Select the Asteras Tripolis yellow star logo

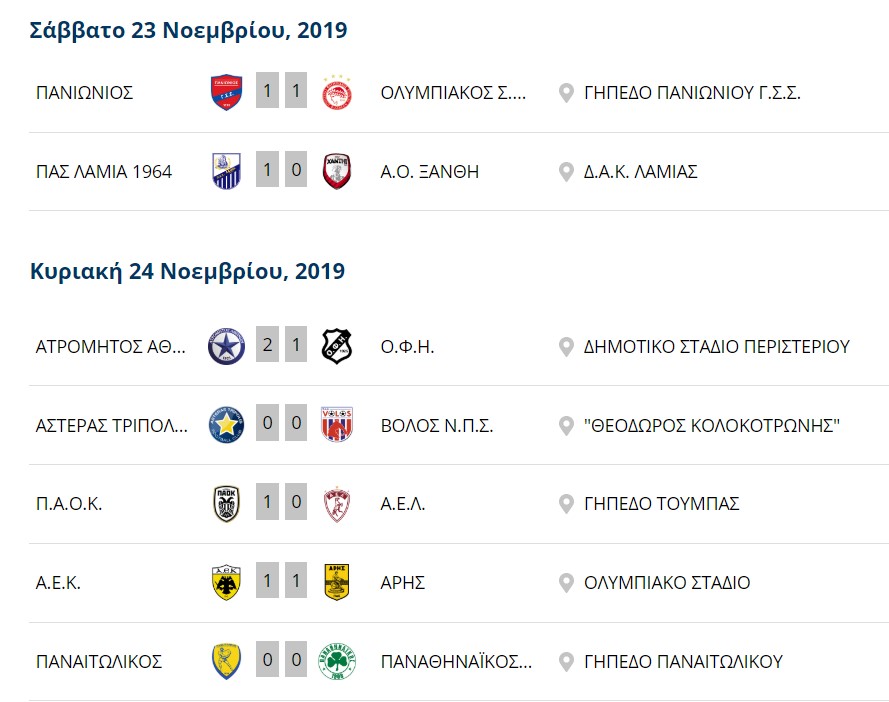point(226,424)
